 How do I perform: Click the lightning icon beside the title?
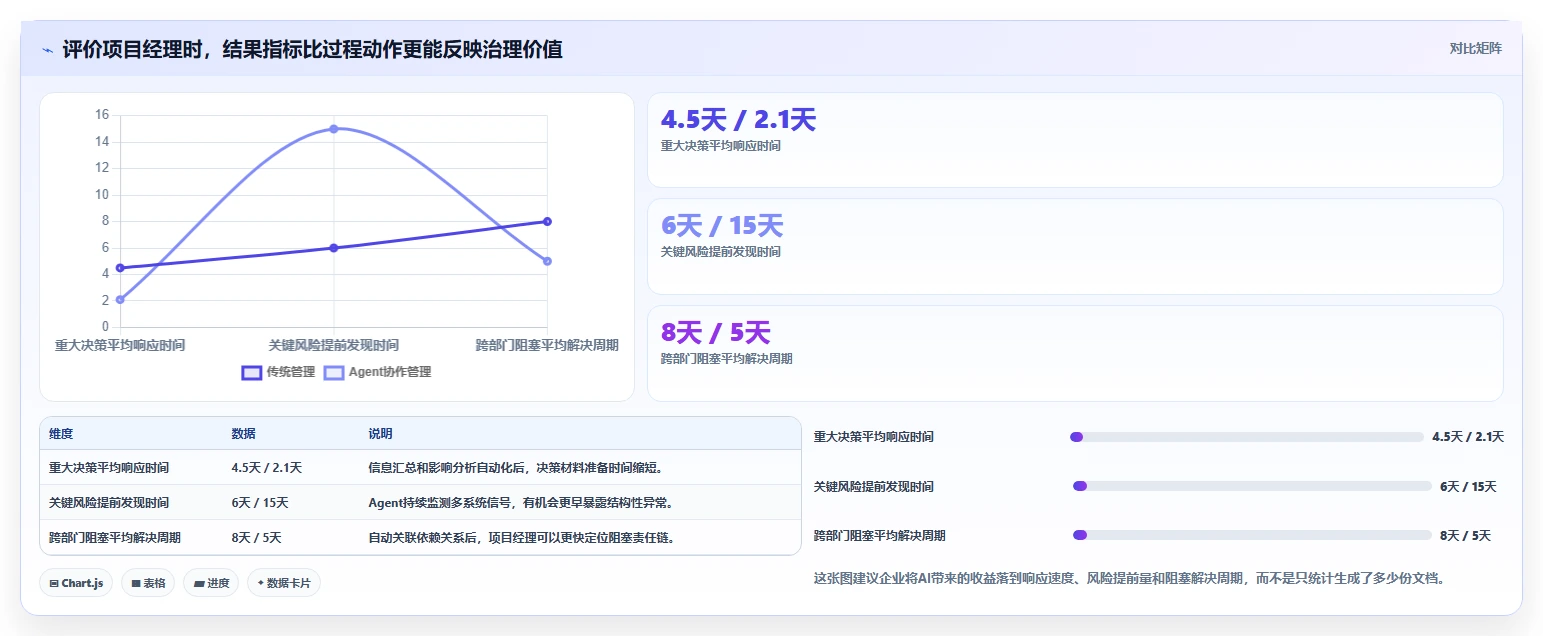[x=48, y=50]
